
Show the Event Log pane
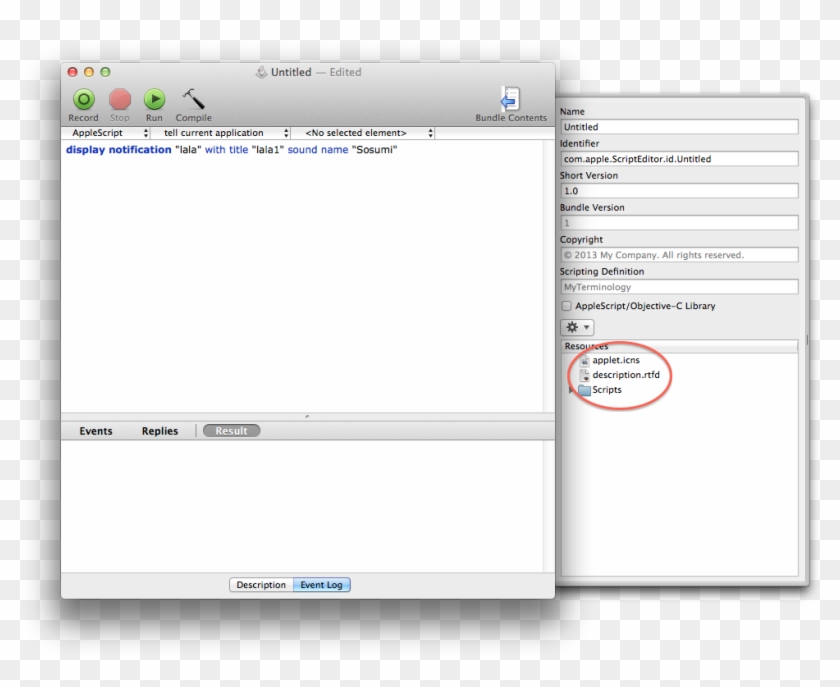tap(322, 585)
